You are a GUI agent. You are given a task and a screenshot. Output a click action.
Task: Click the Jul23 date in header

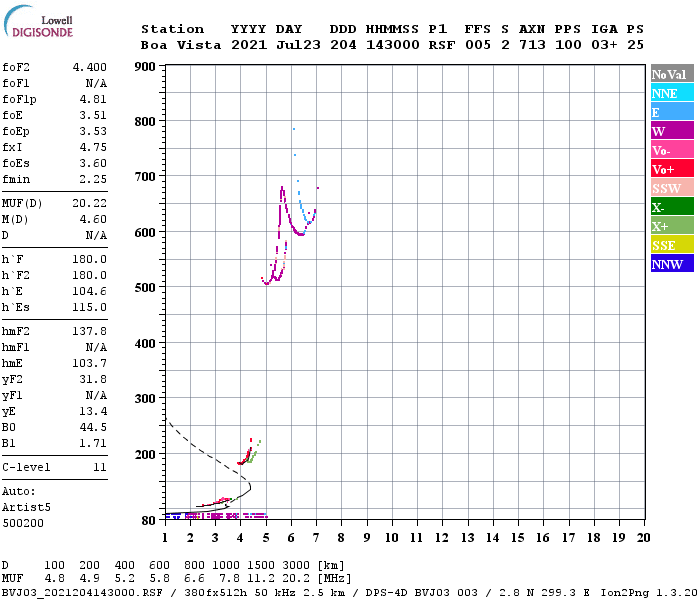(298, 45)
